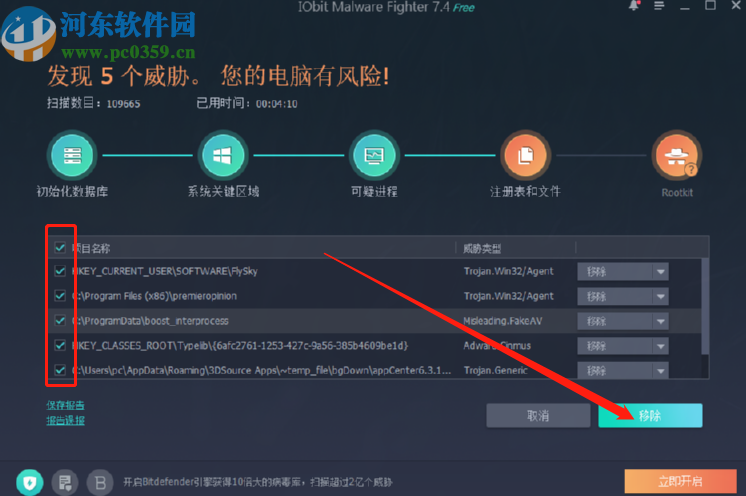Open the 保存报告 save report link

coord(65,405)
